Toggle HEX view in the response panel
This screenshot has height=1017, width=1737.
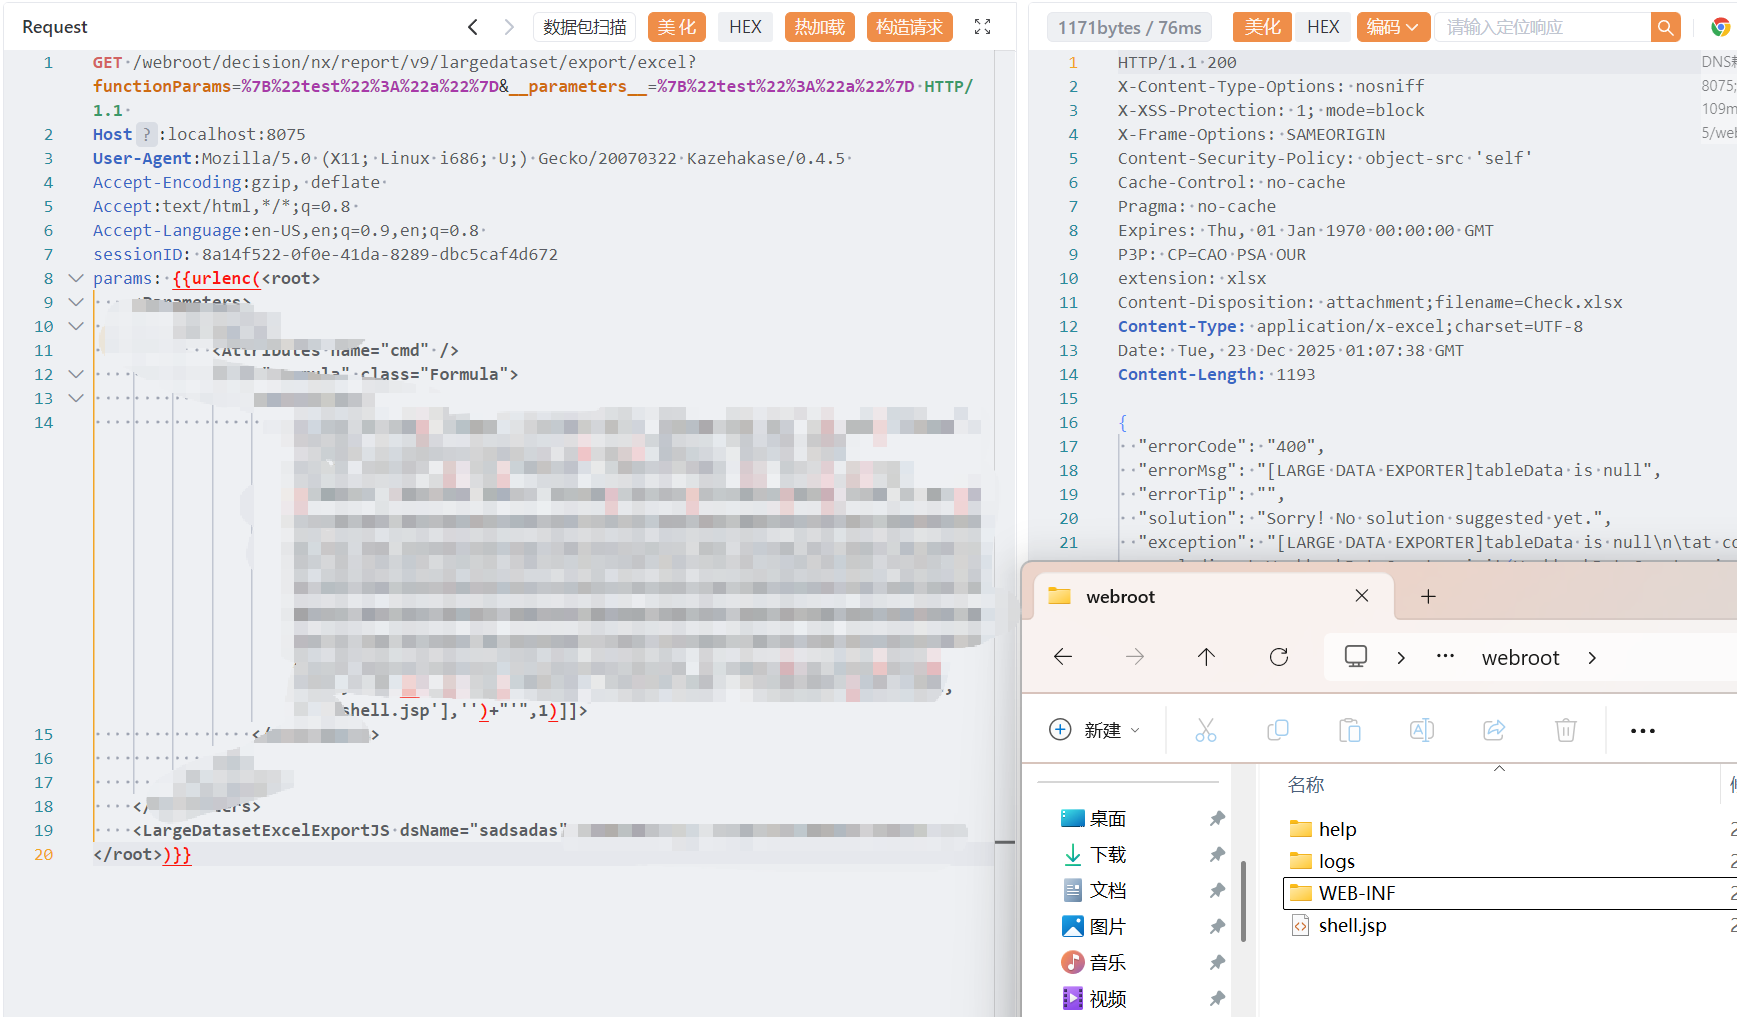[x=1322, y=27]
